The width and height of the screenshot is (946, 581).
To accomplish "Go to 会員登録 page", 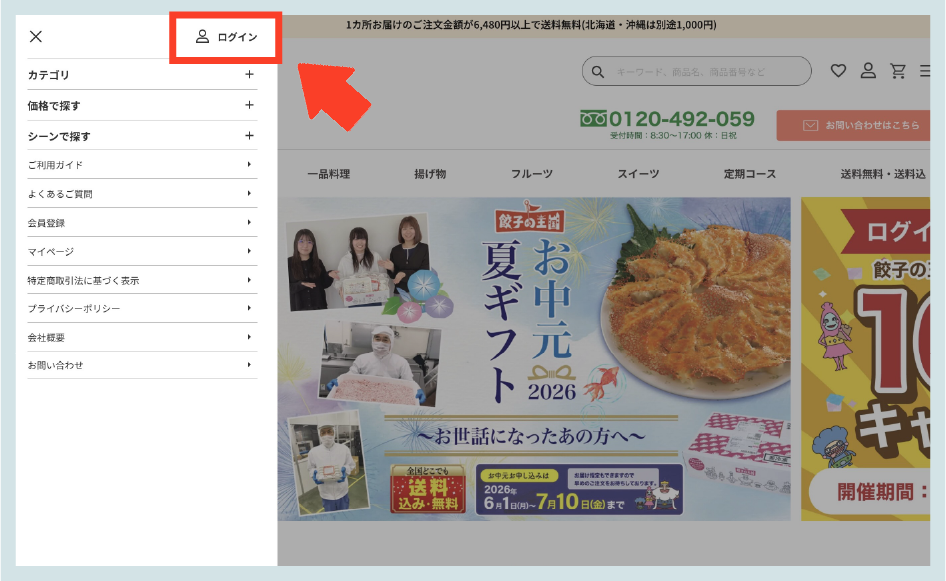I will click(142, 222).
